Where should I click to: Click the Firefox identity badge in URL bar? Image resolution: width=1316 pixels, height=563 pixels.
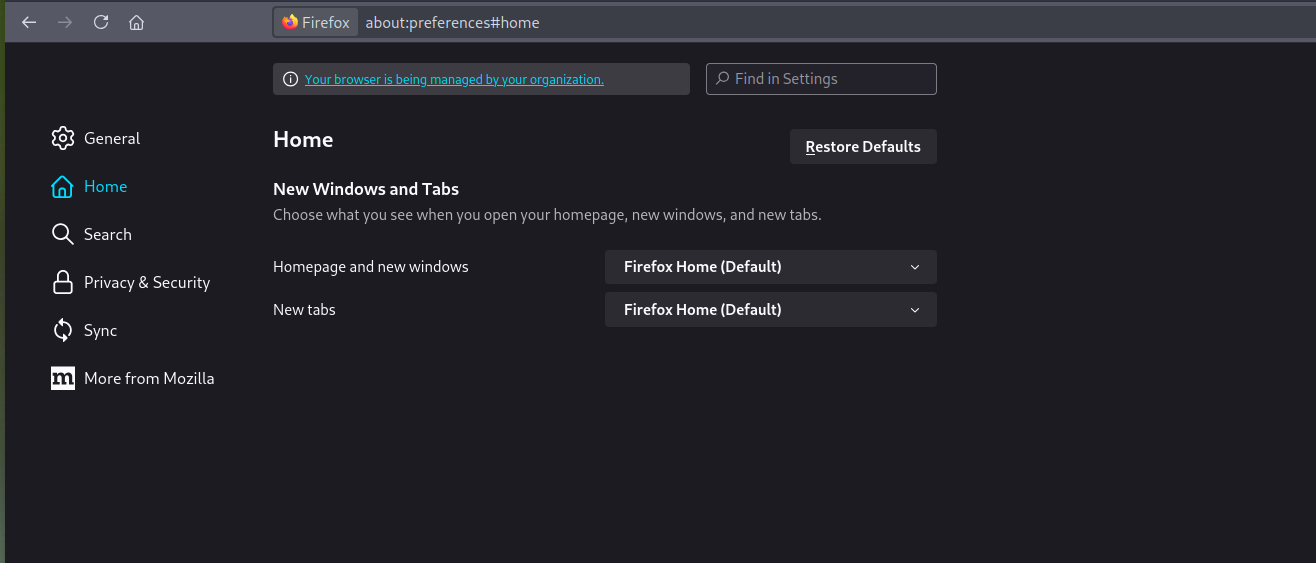pos(315,22)
